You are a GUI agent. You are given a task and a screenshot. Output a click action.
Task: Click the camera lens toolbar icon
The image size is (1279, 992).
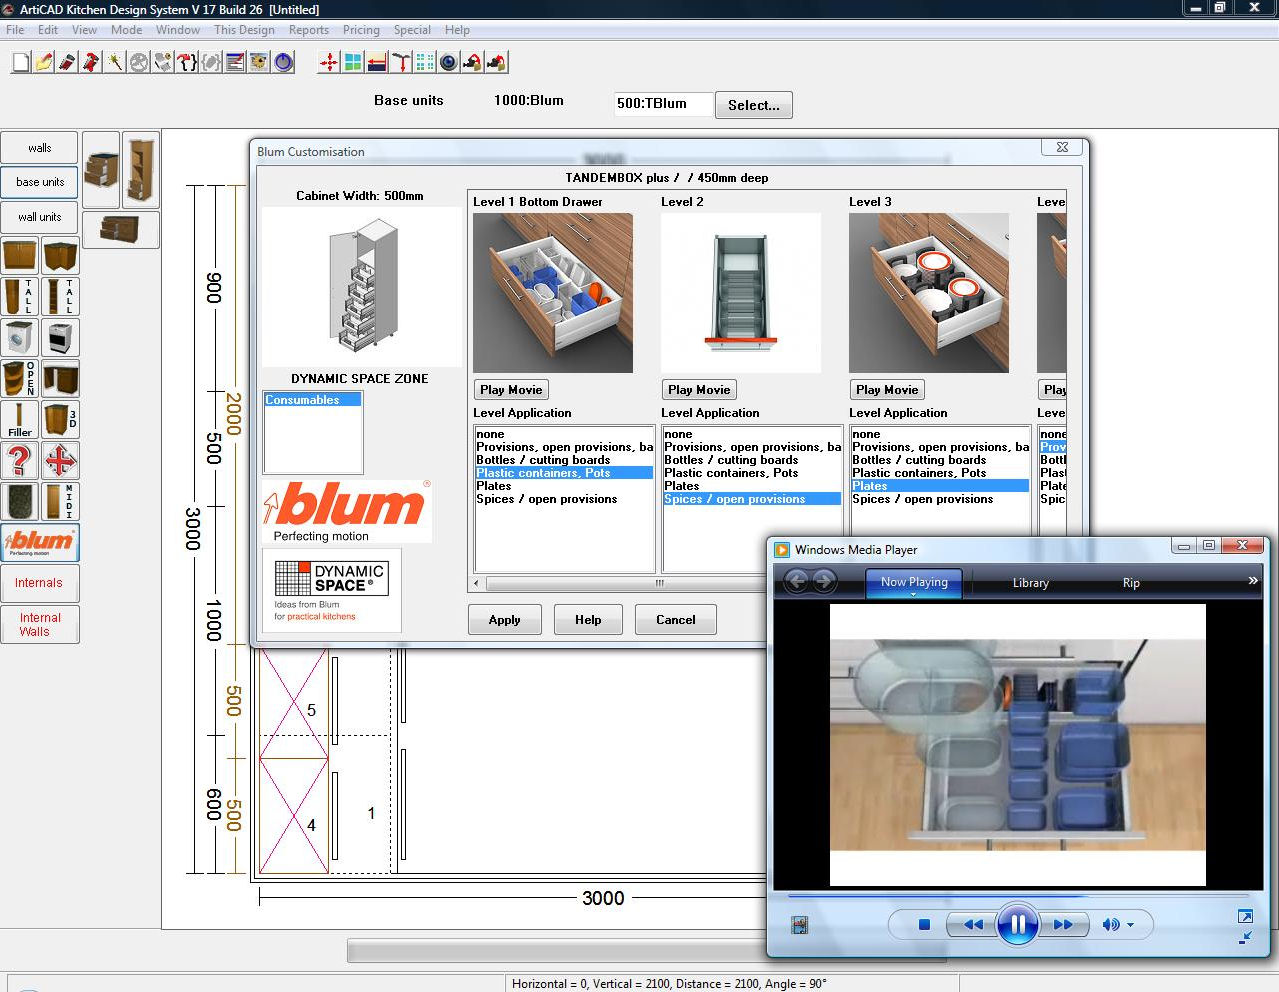pyautogui.click(x=448, y=63)
